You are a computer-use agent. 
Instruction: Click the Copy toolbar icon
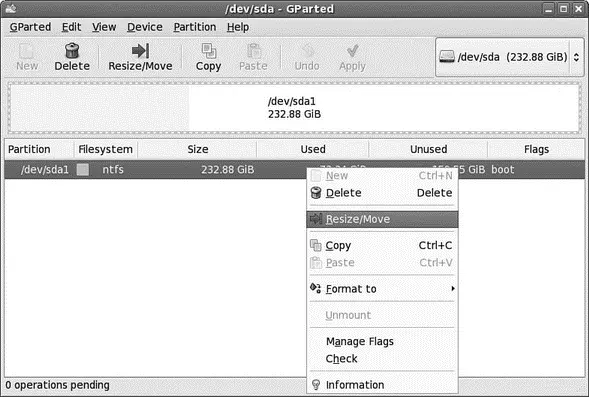tap(208, 51)
